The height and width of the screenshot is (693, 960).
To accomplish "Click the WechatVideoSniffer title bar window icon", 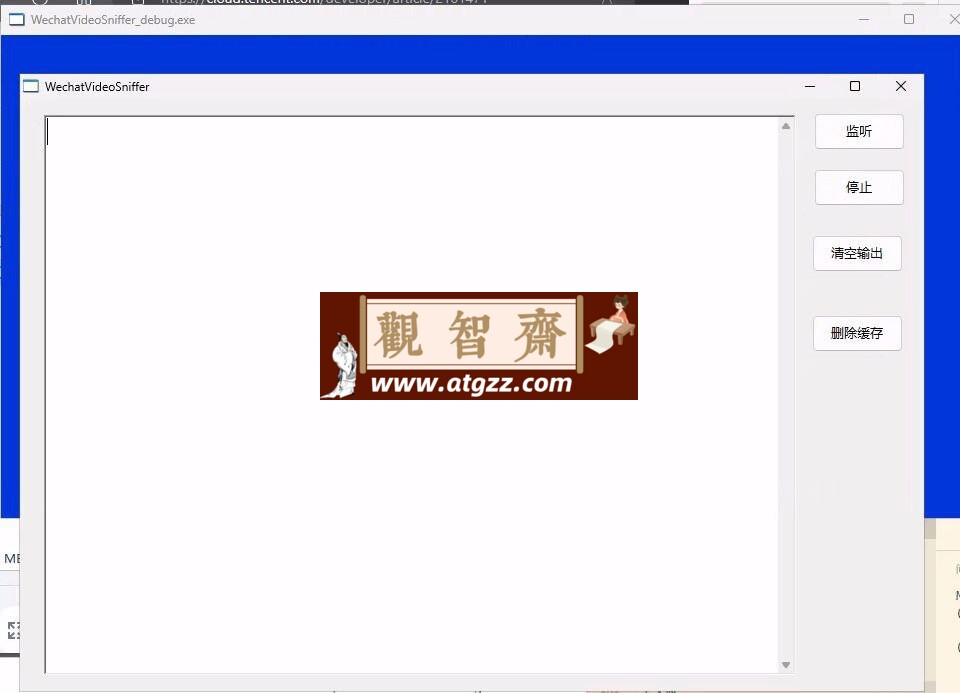I will (x=31, y=86).
